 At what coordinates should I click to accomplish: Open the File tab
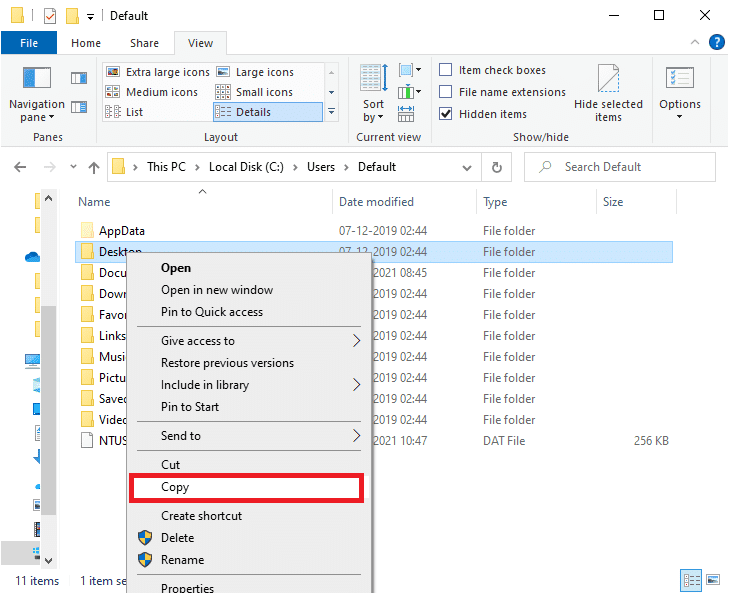point(29,43)
